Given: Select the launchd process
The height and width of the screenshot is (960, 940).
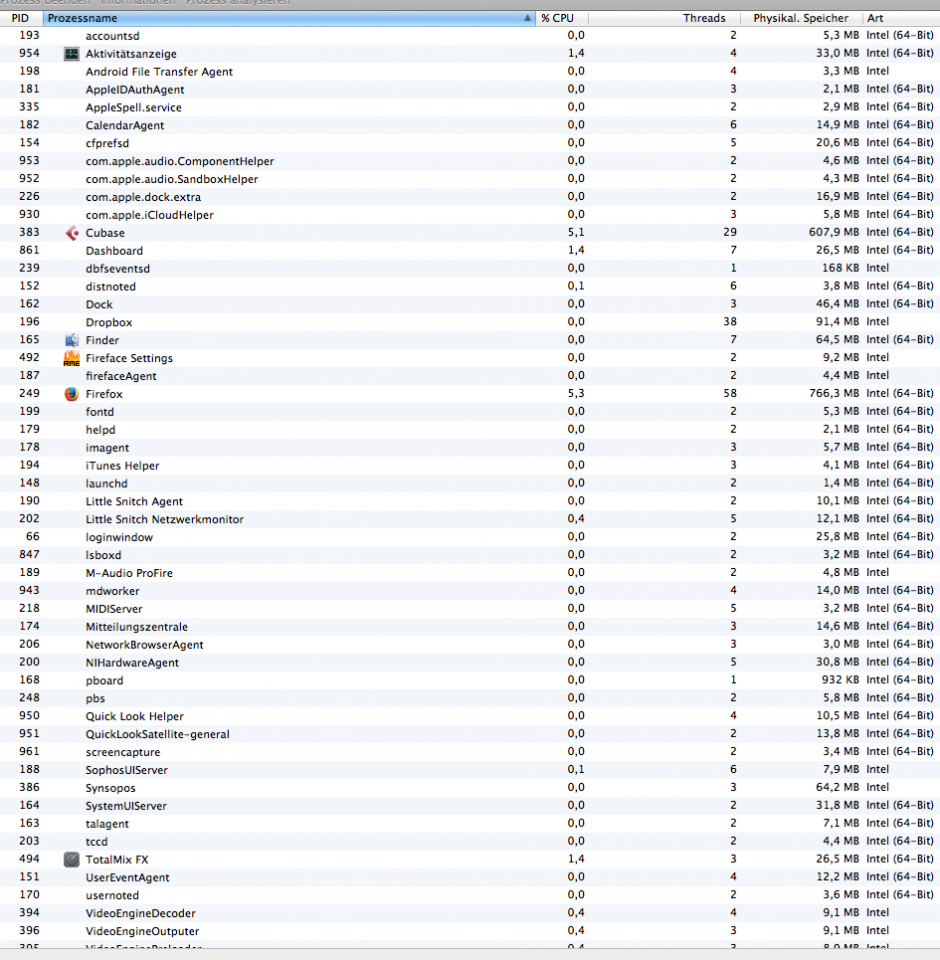Looking at the screenshot, I should tap(107, 484).
